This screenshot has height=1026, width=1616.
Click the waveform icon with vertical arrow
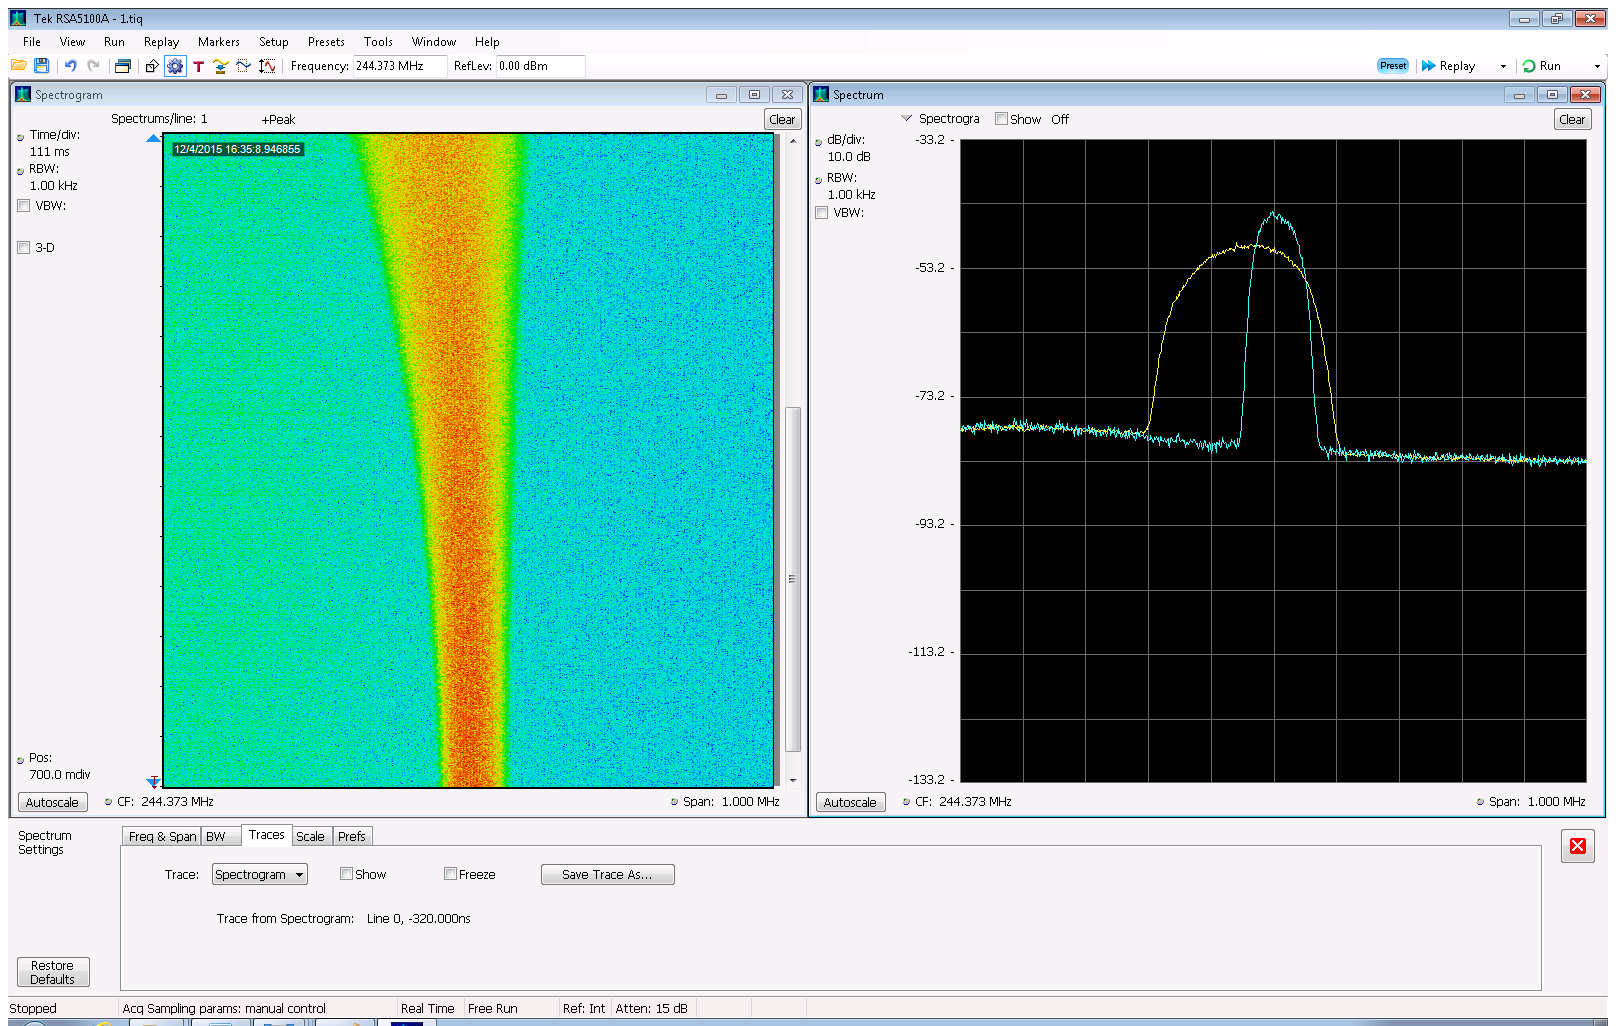click(x=267, y=66)
